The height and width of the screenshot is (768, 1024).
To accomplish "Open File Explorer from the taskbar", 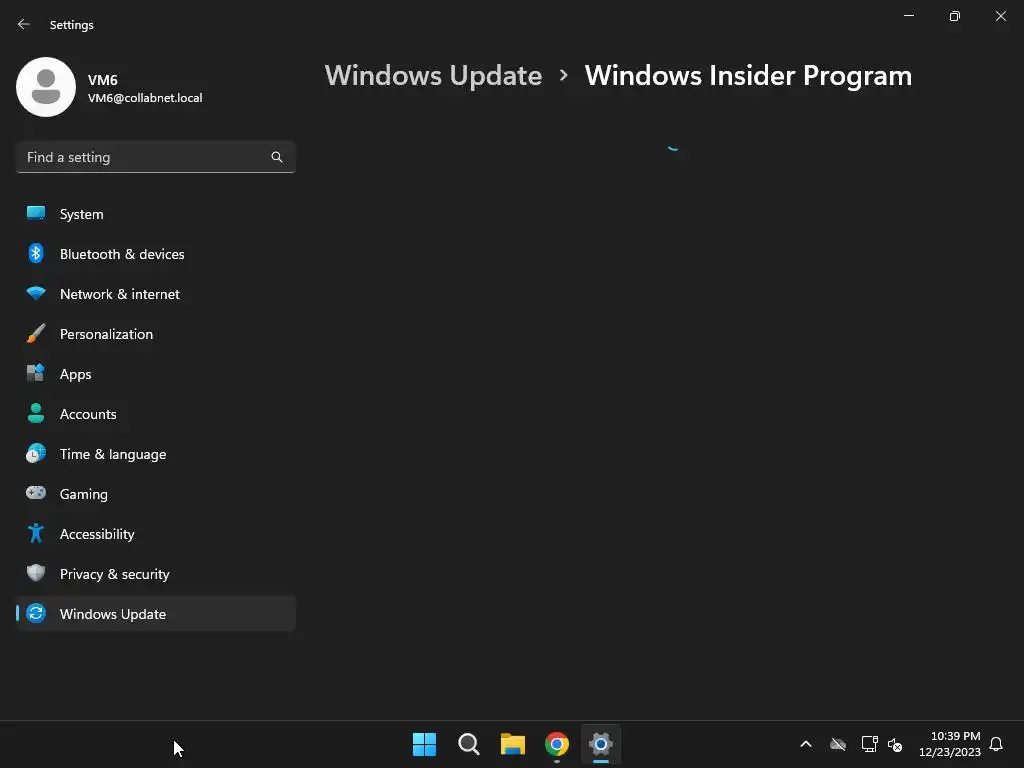I will [x=513, y=744].
